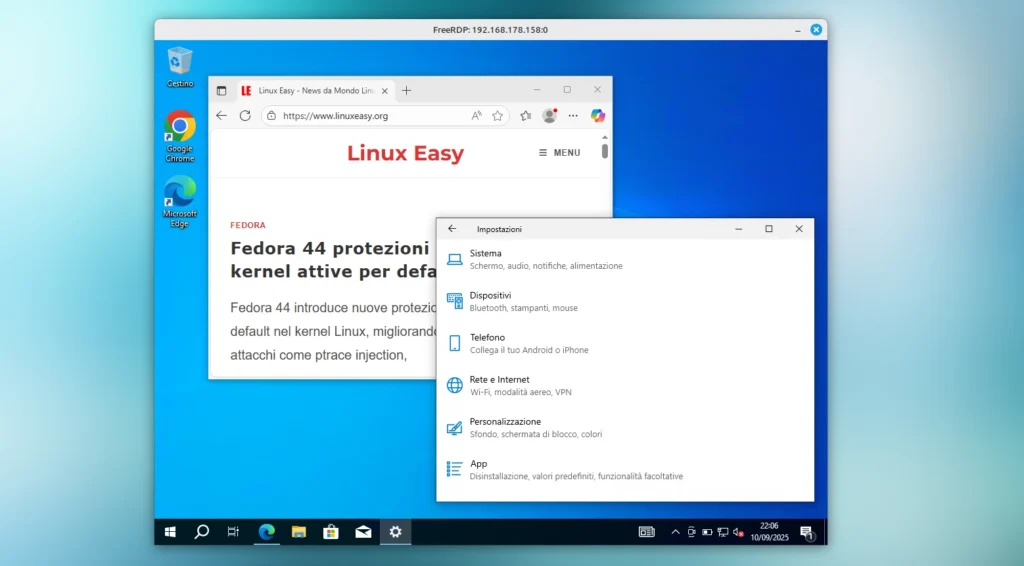Close the FreeRDP session window
The height and width of the screenshot is (566, 1024).
point(816,29)
